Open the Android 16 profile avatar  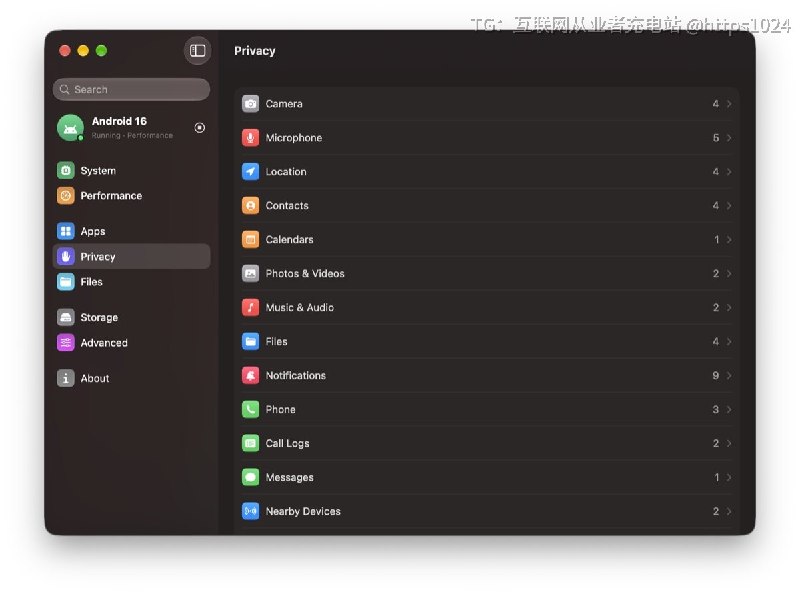coord(70,128)
